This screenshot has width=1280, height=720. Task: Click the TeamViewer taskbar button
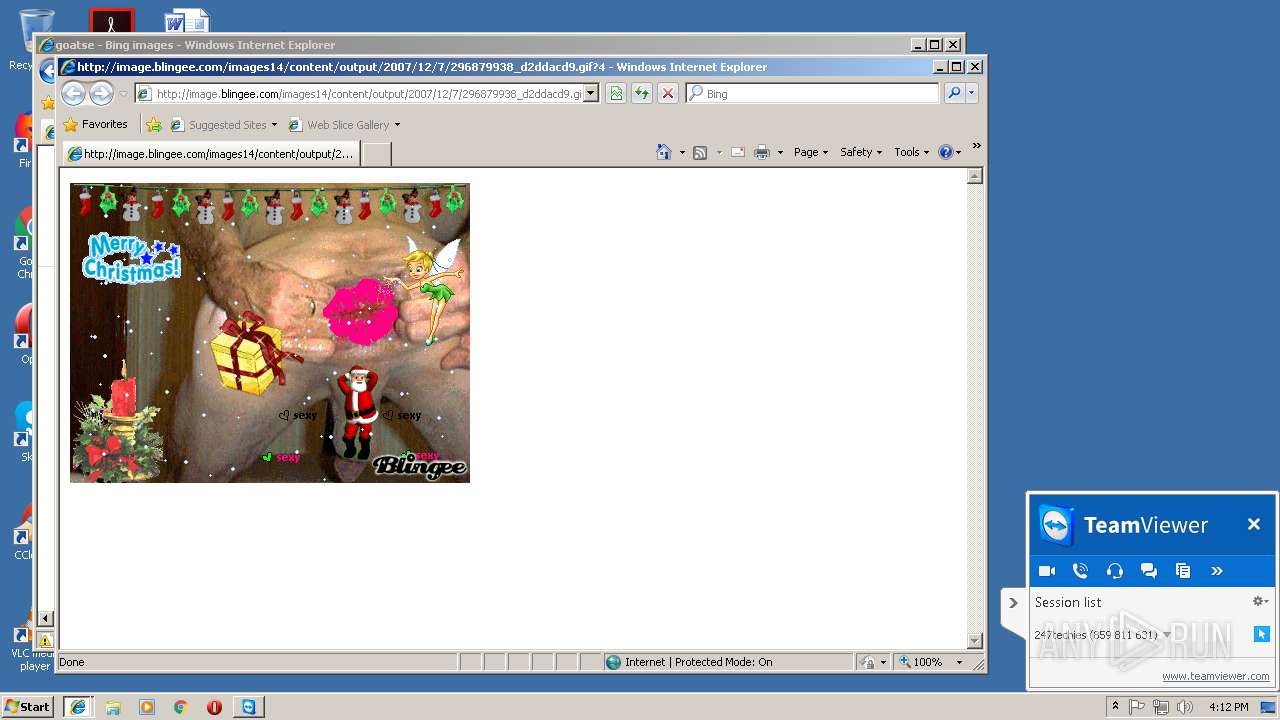coord(248,707)
